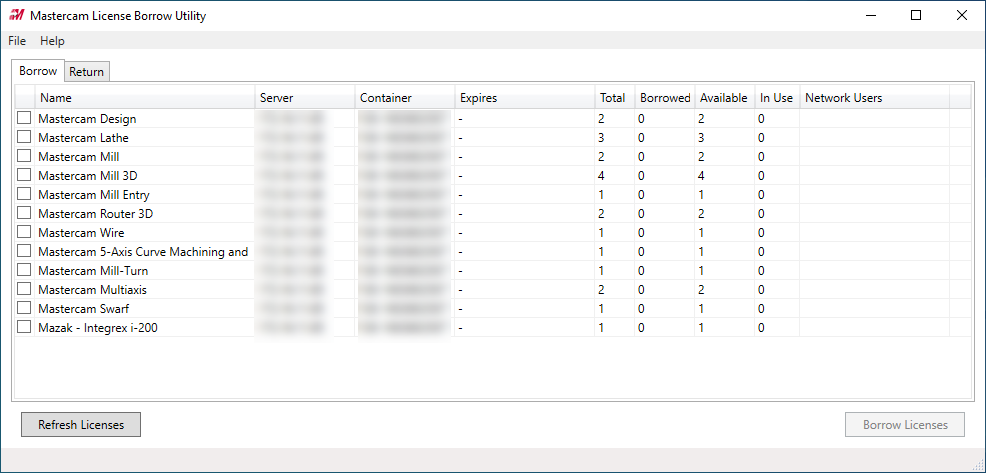Click the 'Mastercam Mill-Turn' name text
The width and height of the screenshot is (986, 473).
coord(93,270)
